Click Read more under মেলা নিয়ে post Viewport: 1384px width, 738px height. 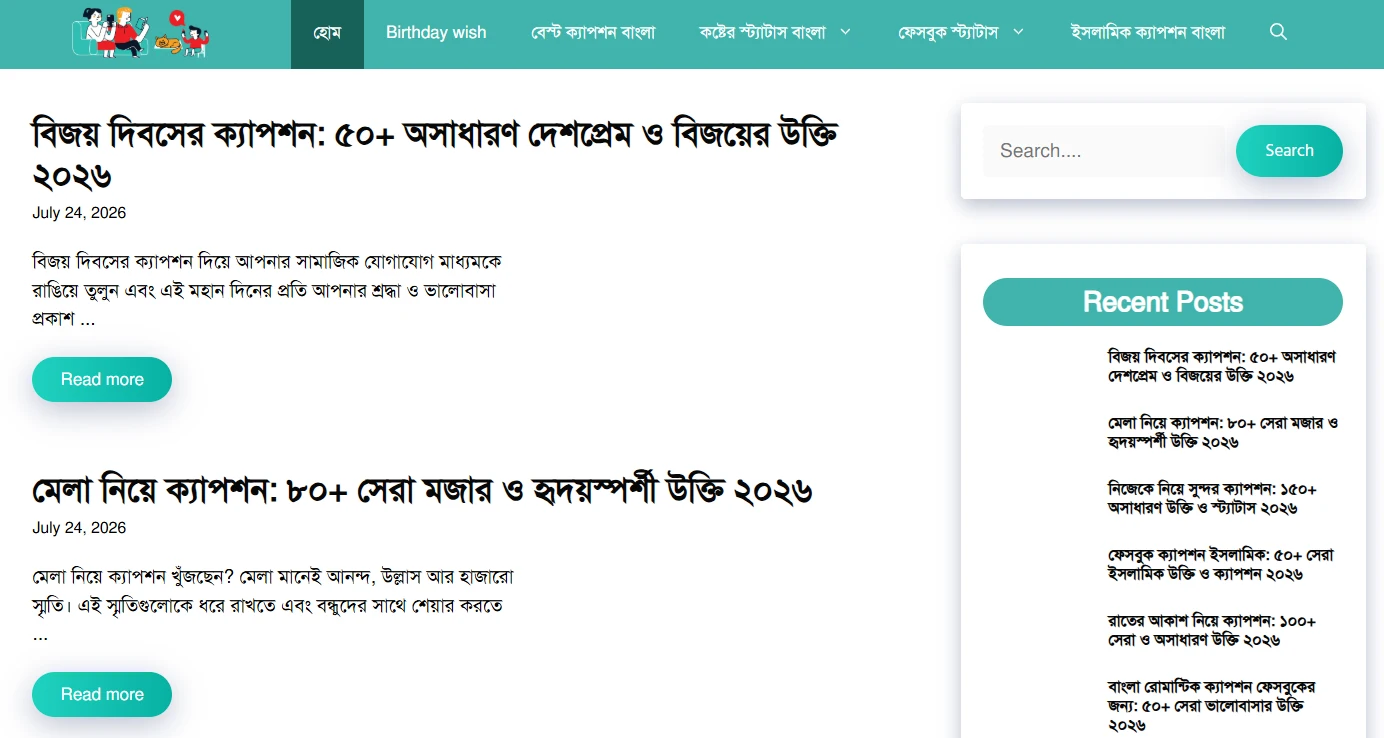(102, 695)
